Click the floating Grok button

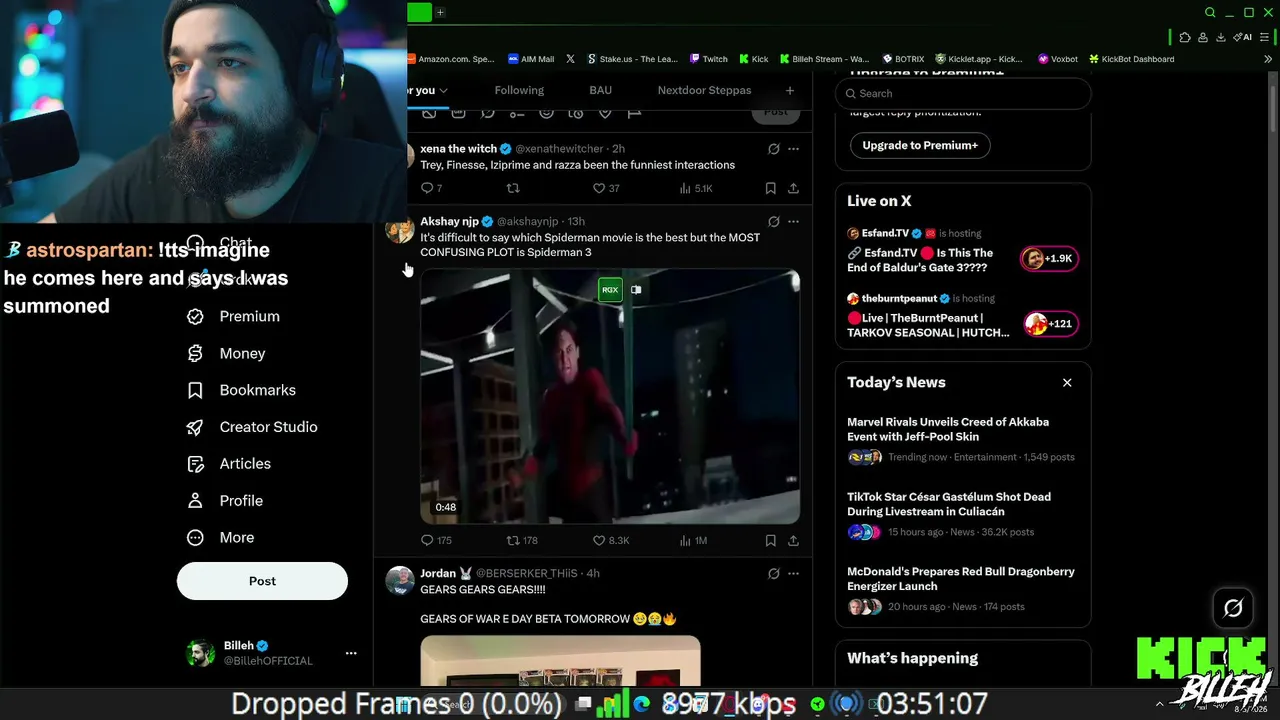(1233, 607)
